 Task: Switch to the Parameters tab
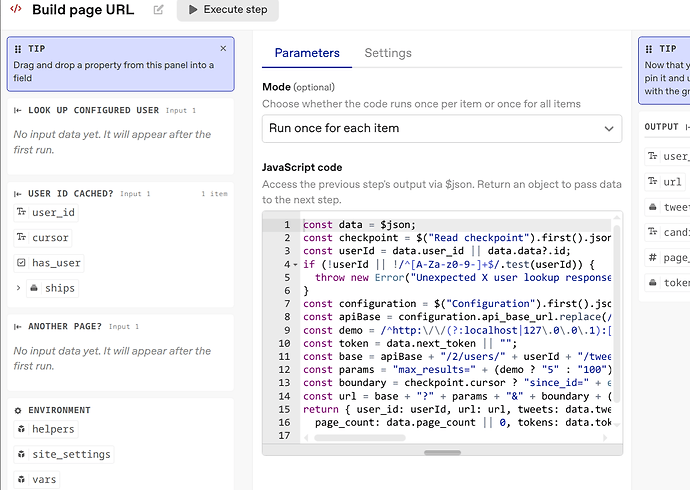pos(307,53)
